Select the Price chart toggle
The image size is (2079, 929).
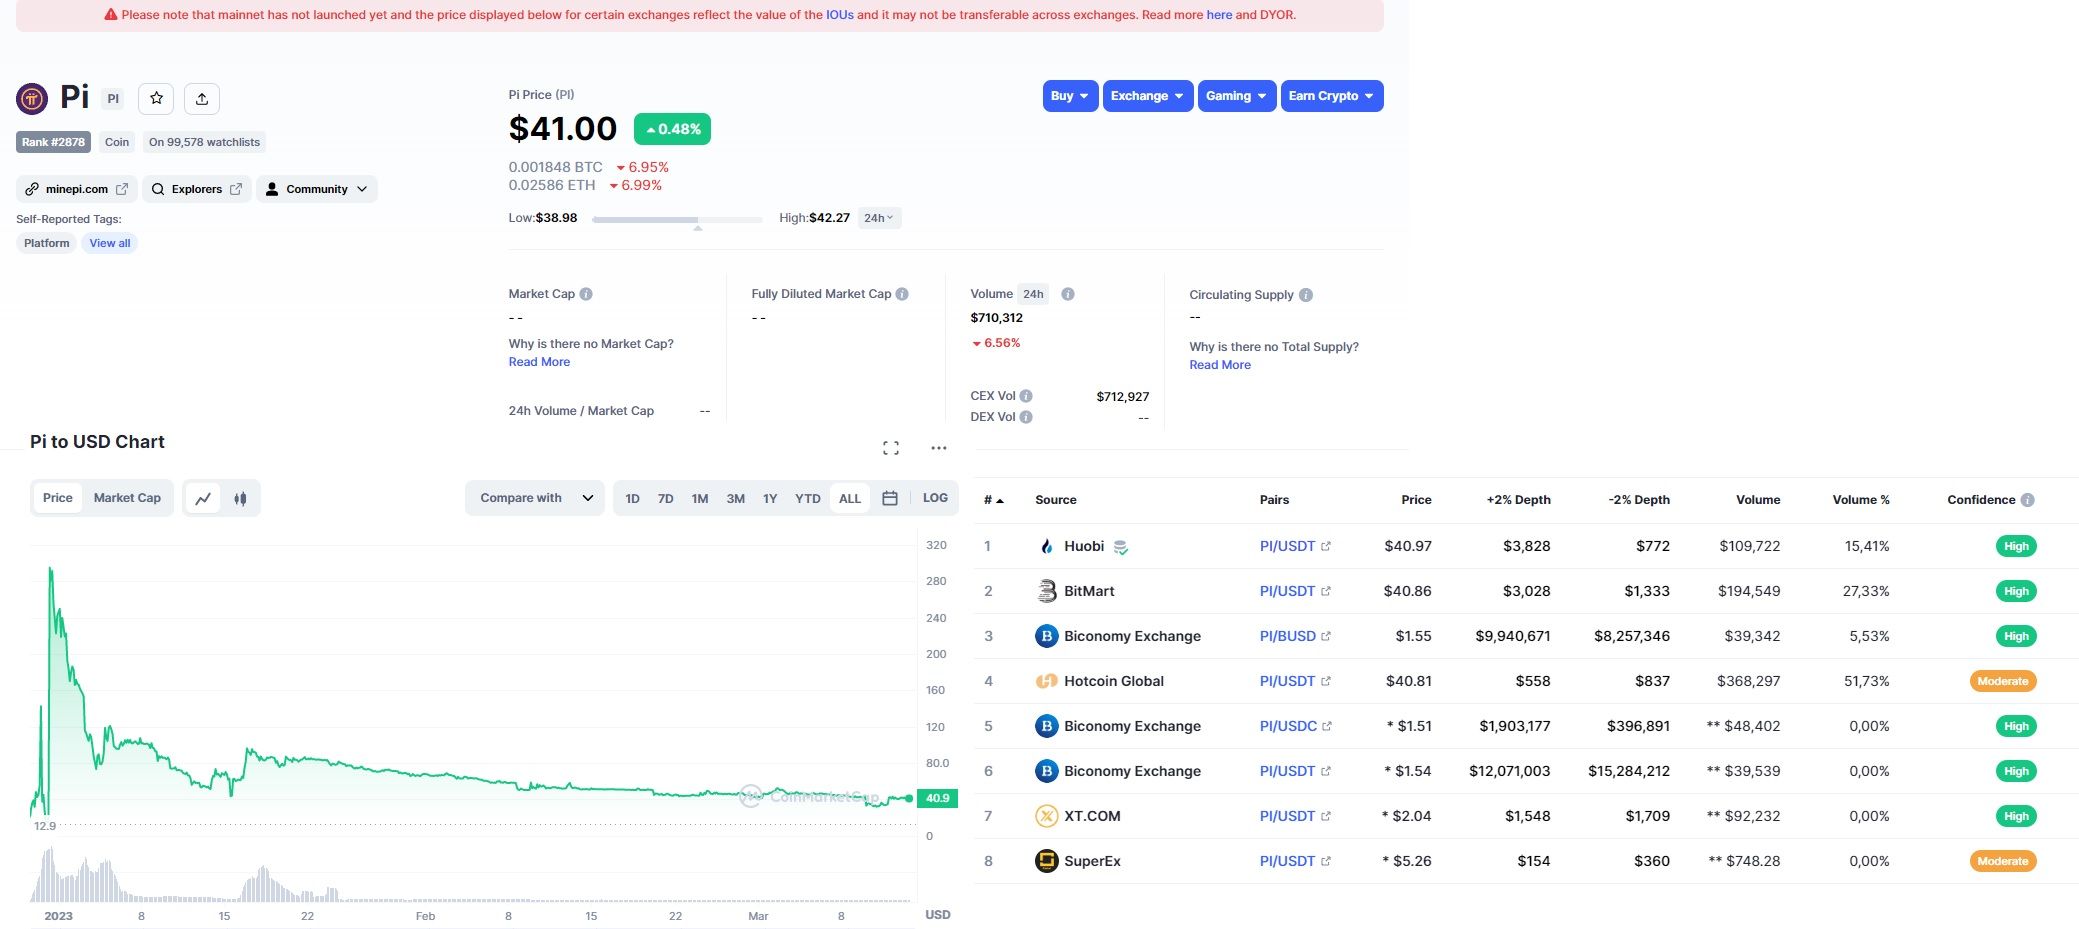pos(58,498)
